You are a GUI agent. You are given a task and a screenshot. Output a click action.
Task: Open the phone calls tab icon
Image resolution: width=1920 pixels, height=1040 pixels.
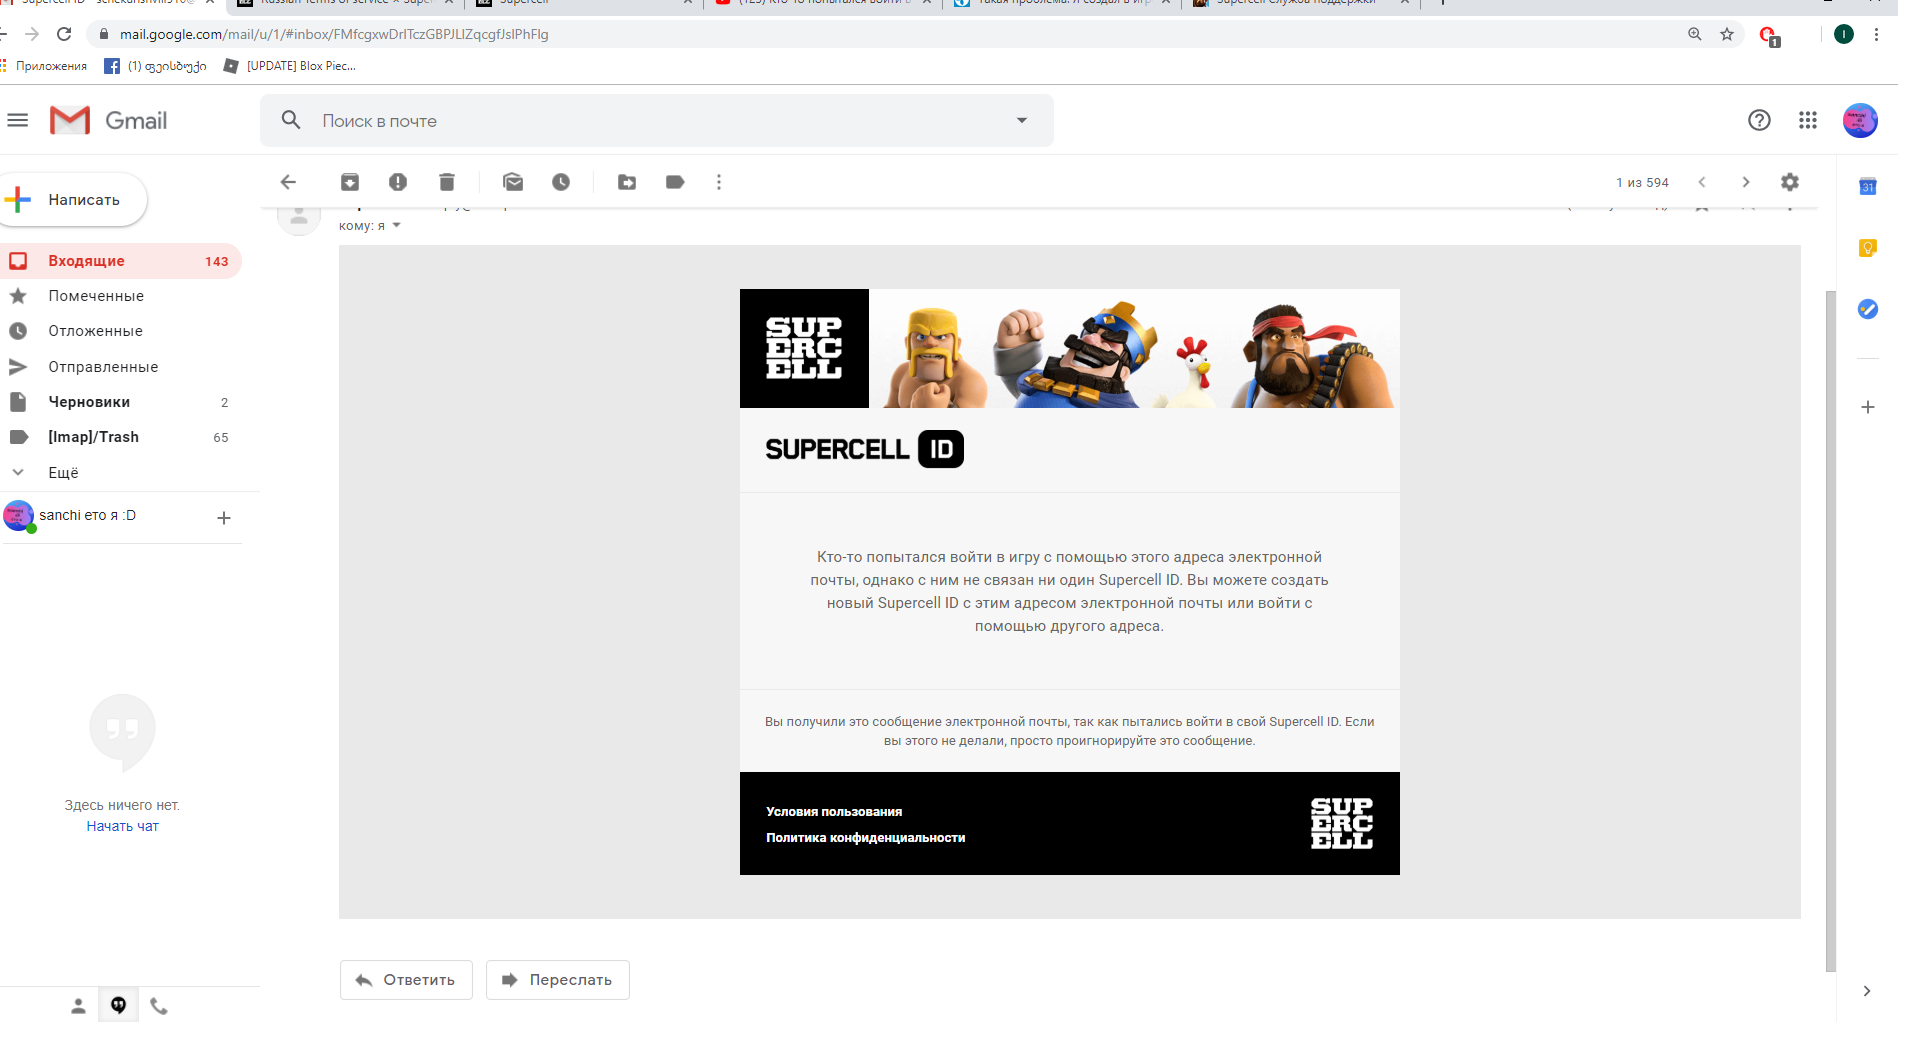[x=159, y=1006]
